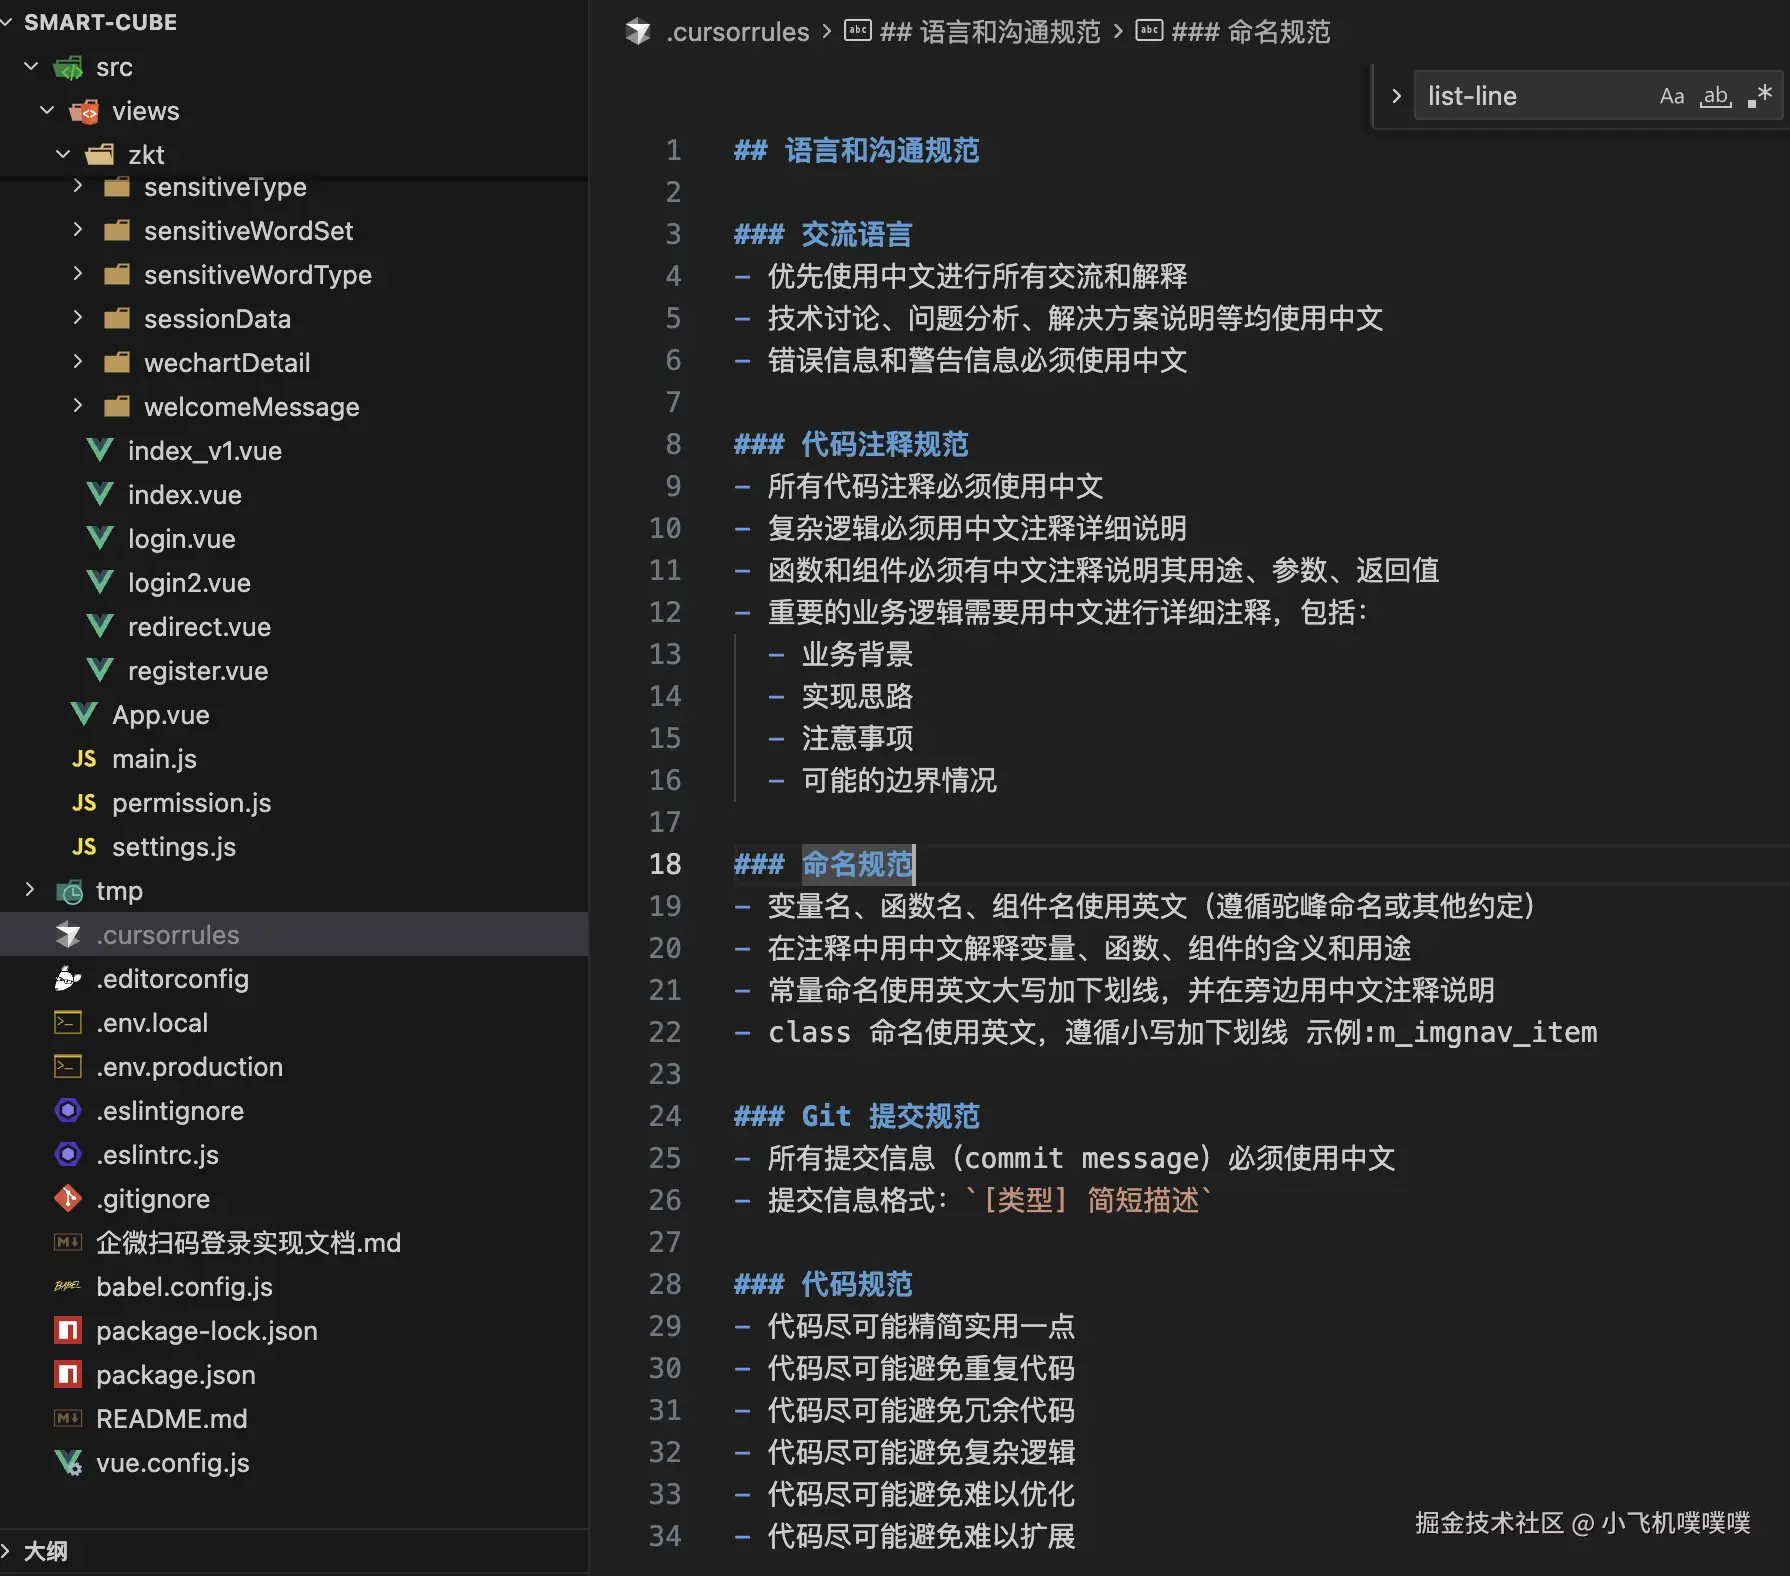Click the zkt folder icon

coord(100,155)
